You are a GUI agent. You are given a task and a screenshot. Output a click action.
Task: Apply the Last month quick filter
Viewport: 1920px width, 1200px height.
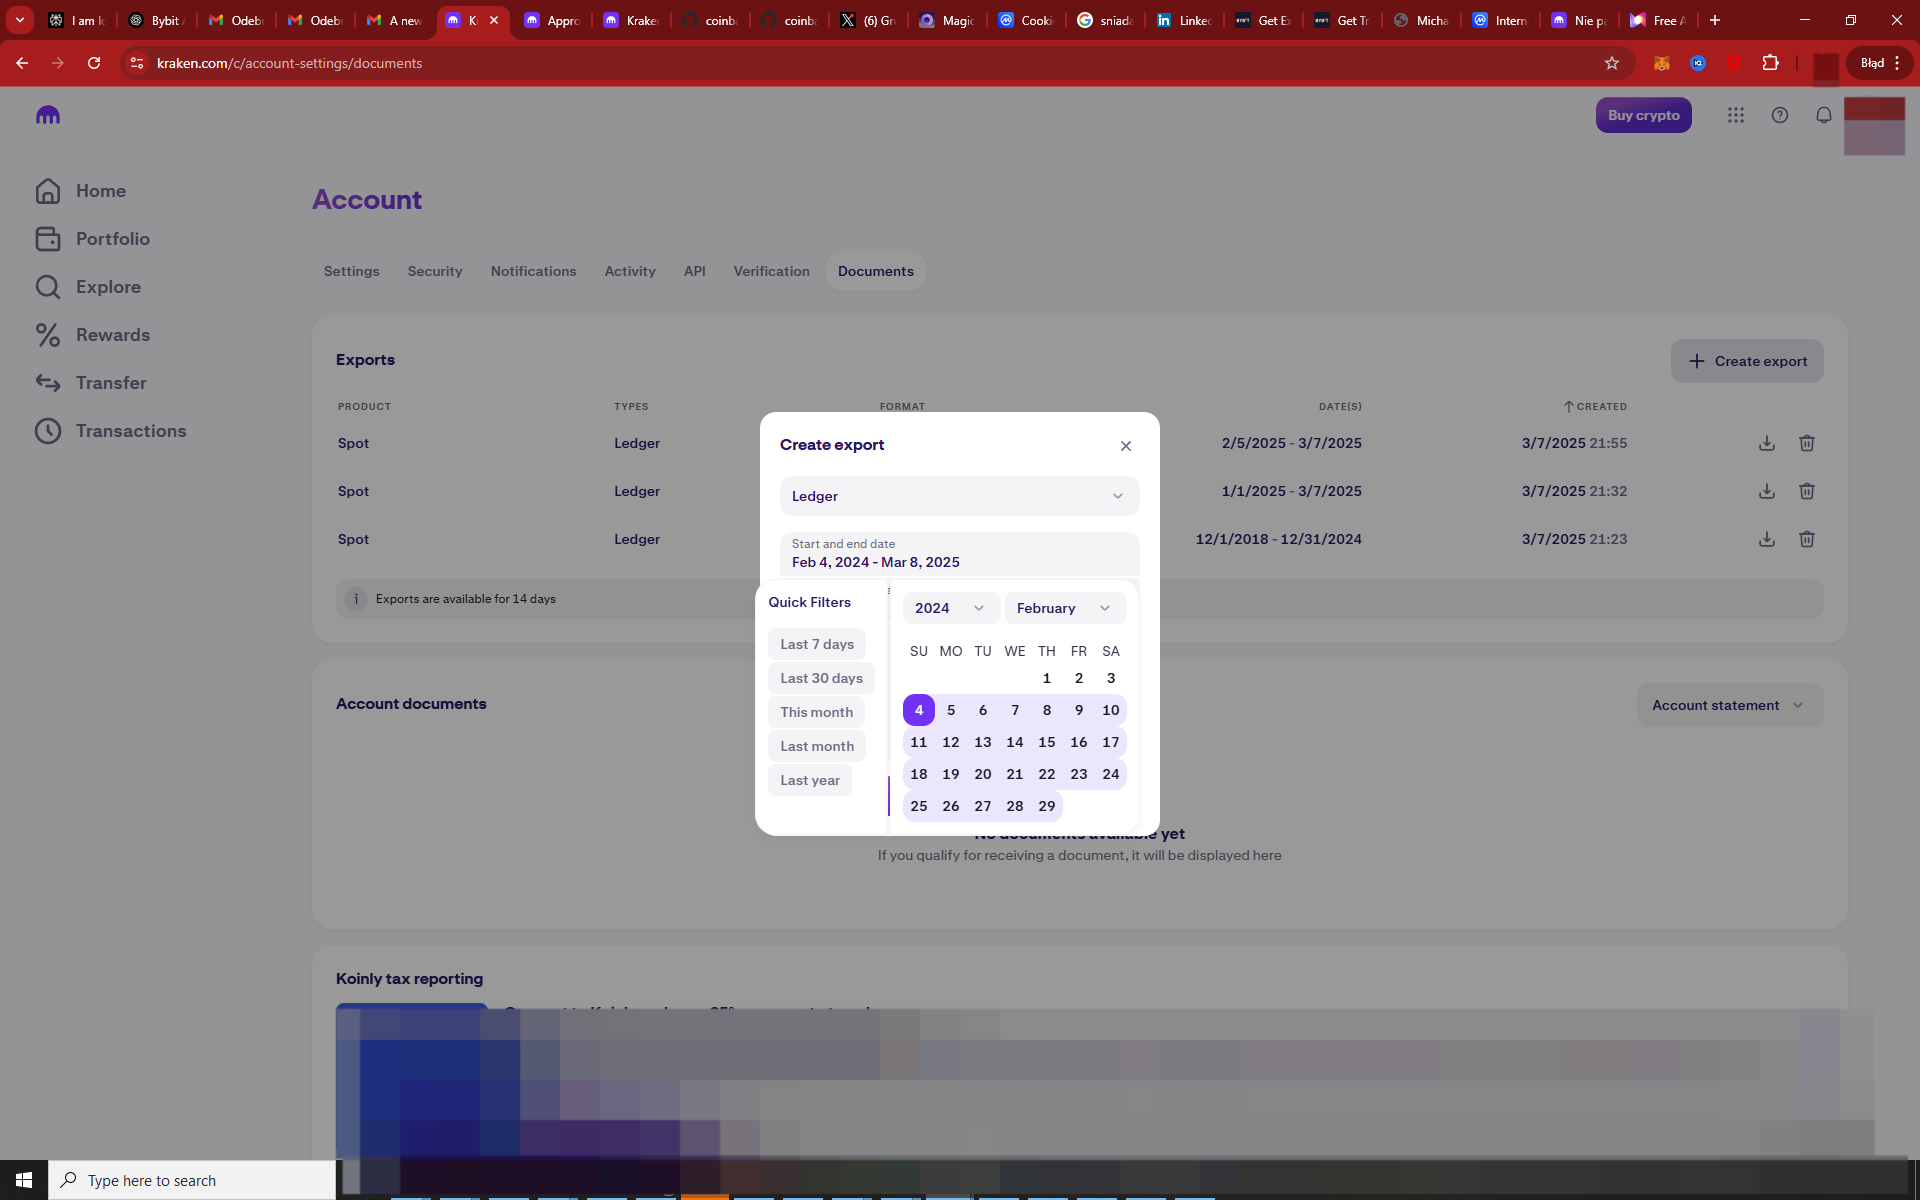pyautogui.click(x=817, y=746)
